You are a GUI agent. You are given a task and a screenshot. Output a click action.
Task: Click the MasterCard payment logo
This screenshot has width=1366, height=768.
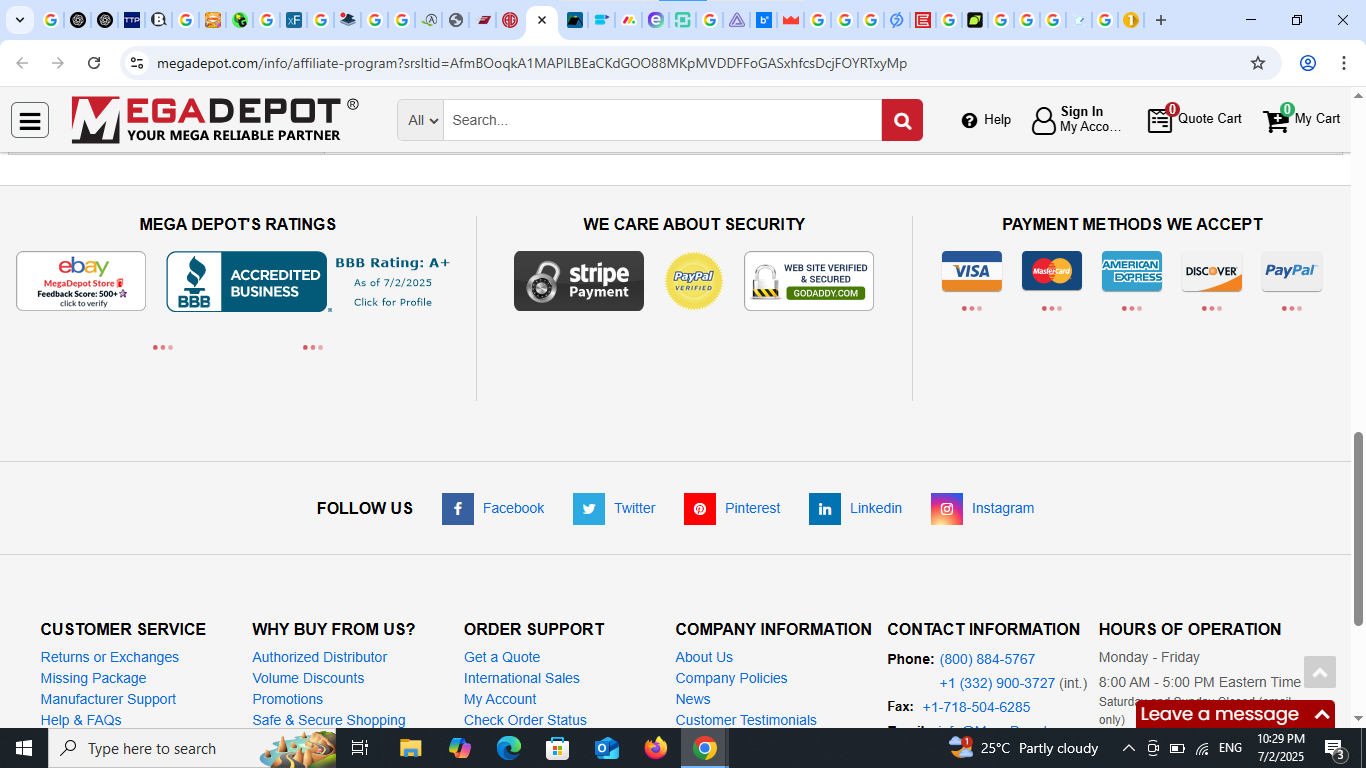point(1052,271)
